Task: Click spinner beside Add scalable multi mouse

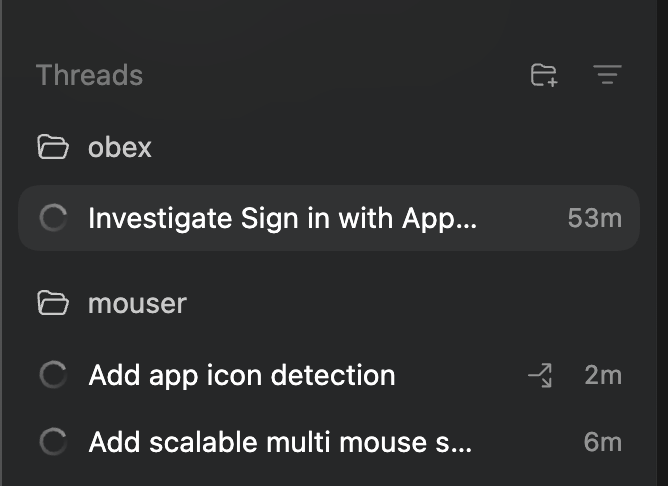Action: (x=52, y=442)
